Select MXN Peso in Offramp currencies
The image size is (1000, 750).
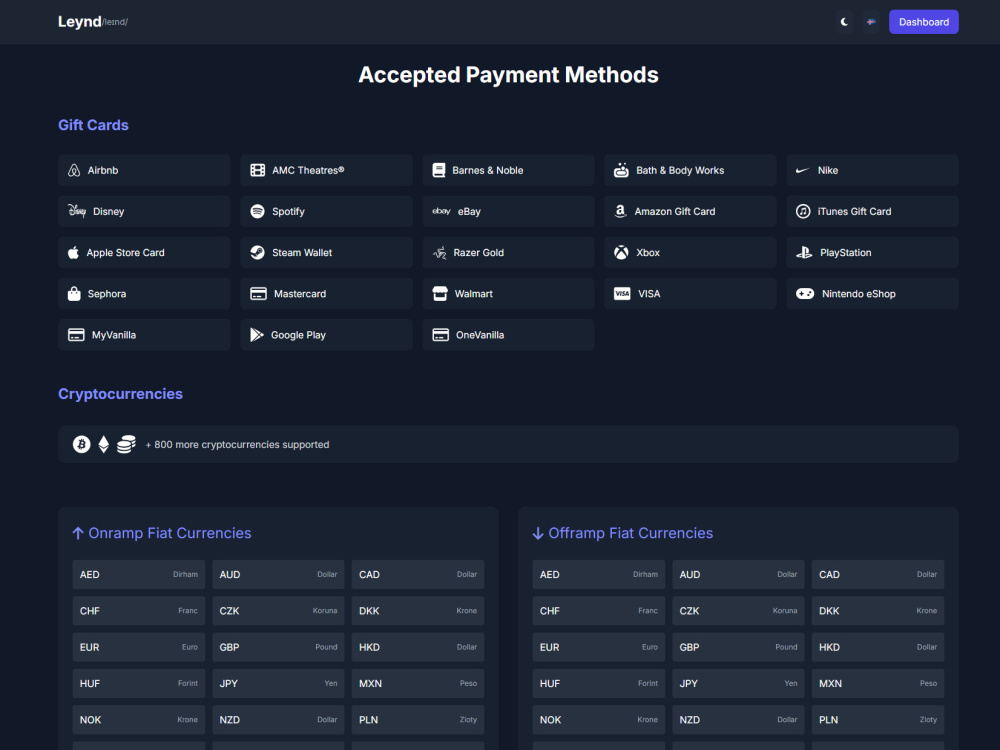point(878,684)
